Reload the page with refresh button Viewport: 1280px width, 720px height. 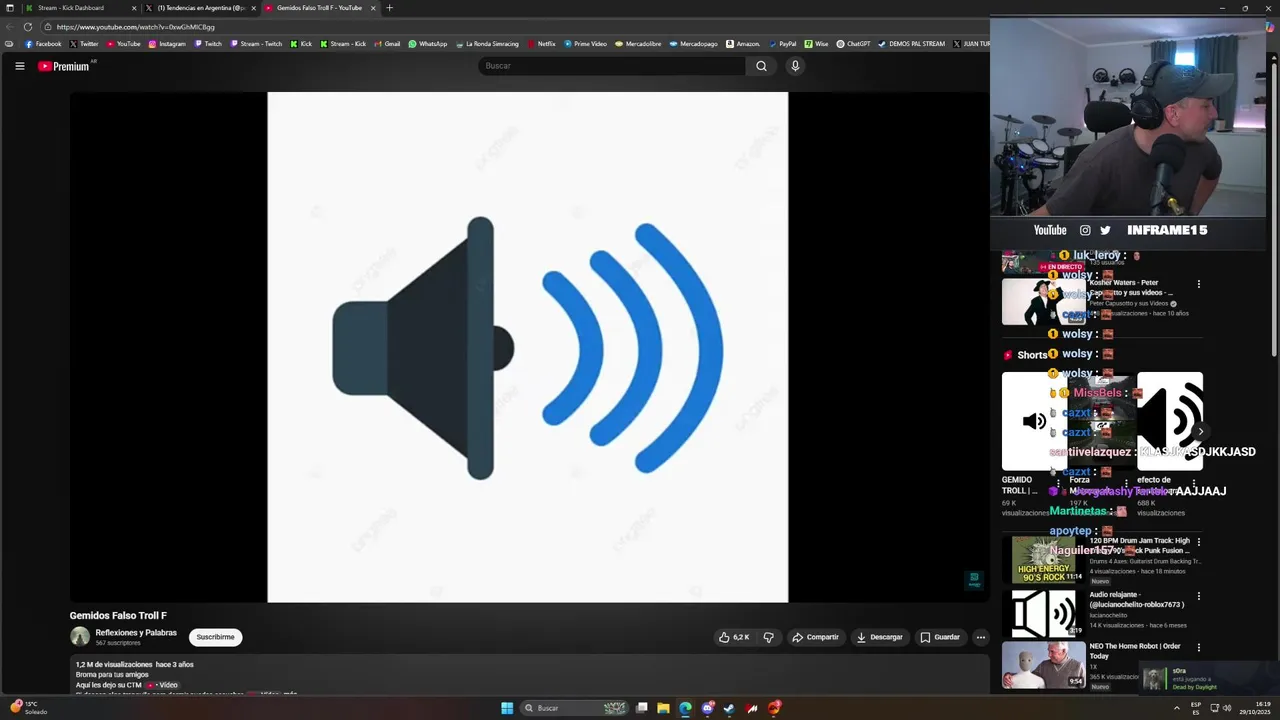(x=27, y=27)
